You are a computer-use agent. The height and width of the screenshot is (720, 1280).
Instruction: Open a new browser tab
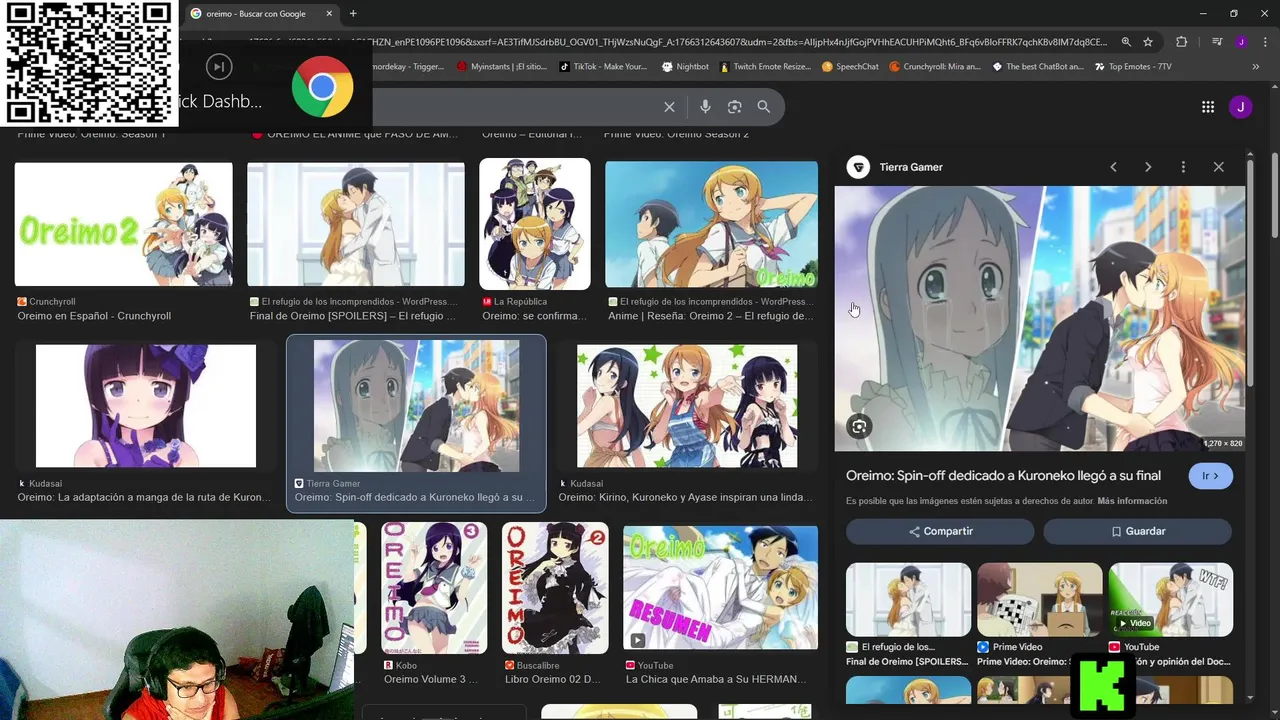coord(353,14)
